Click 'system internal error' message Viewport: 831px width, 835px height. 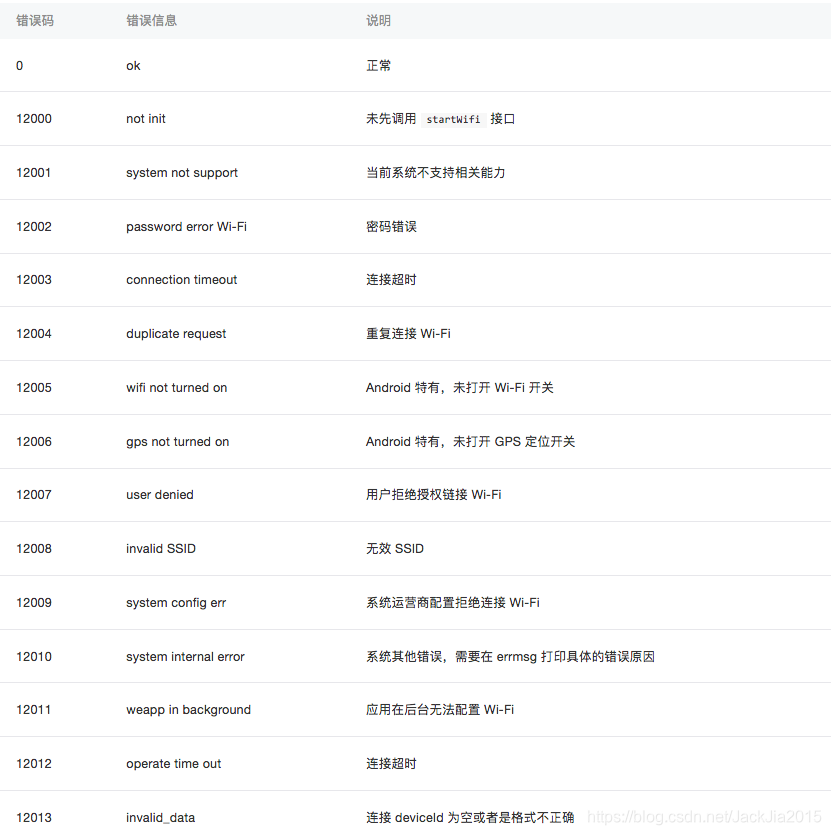click(185, 657)
